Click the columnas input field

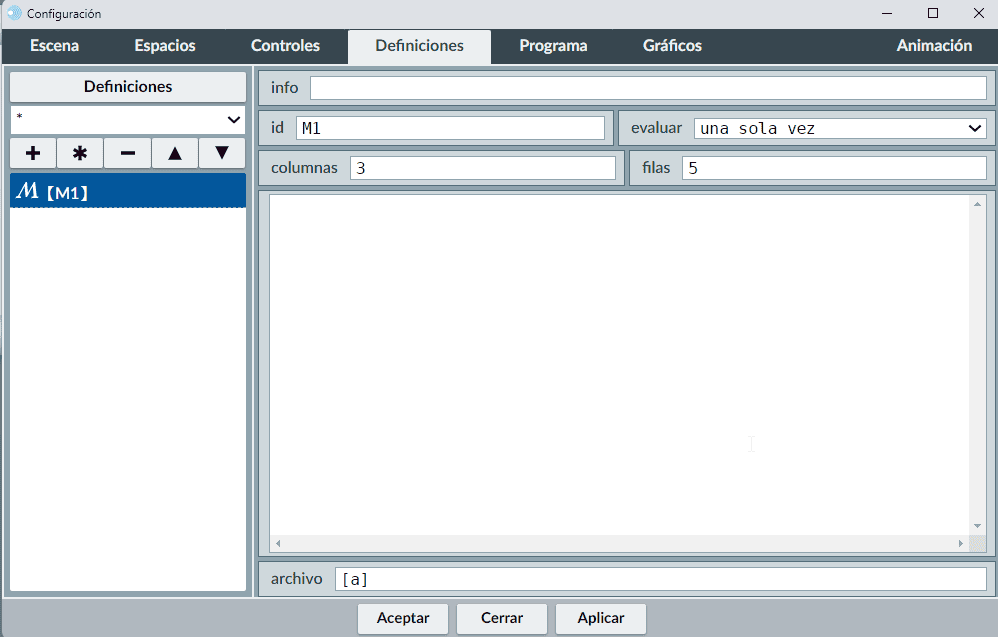483,168
